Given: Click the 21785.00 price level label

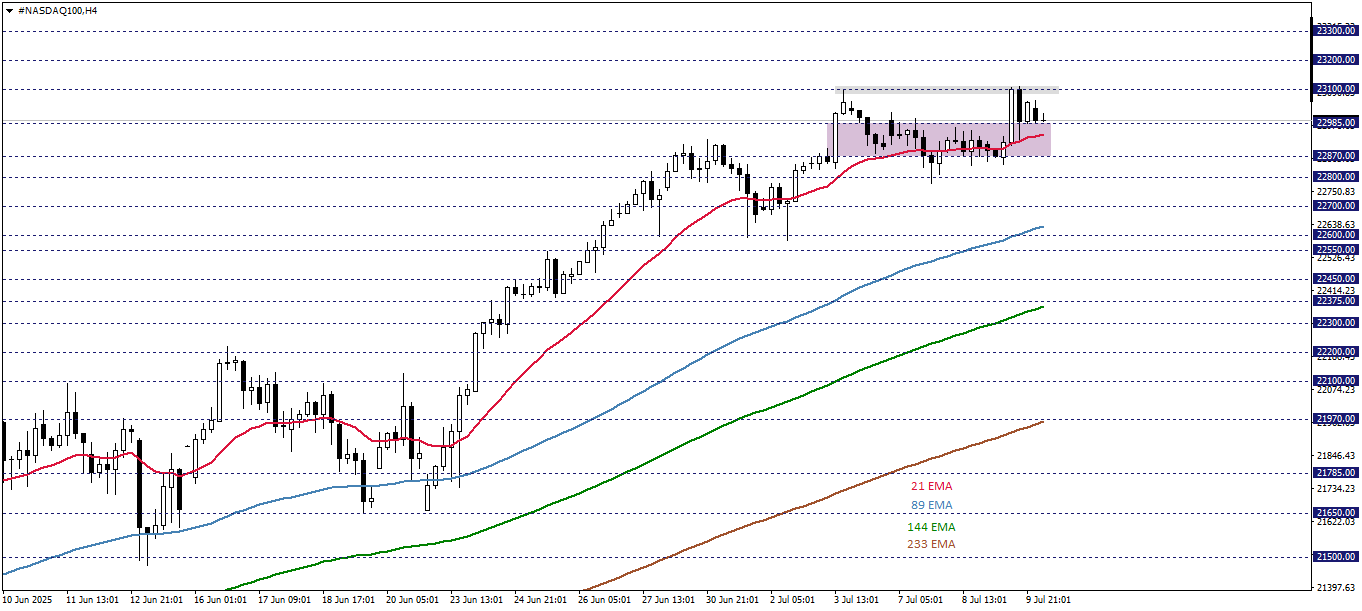Looking at the screenshot, I should click(x=1336, y=473).
